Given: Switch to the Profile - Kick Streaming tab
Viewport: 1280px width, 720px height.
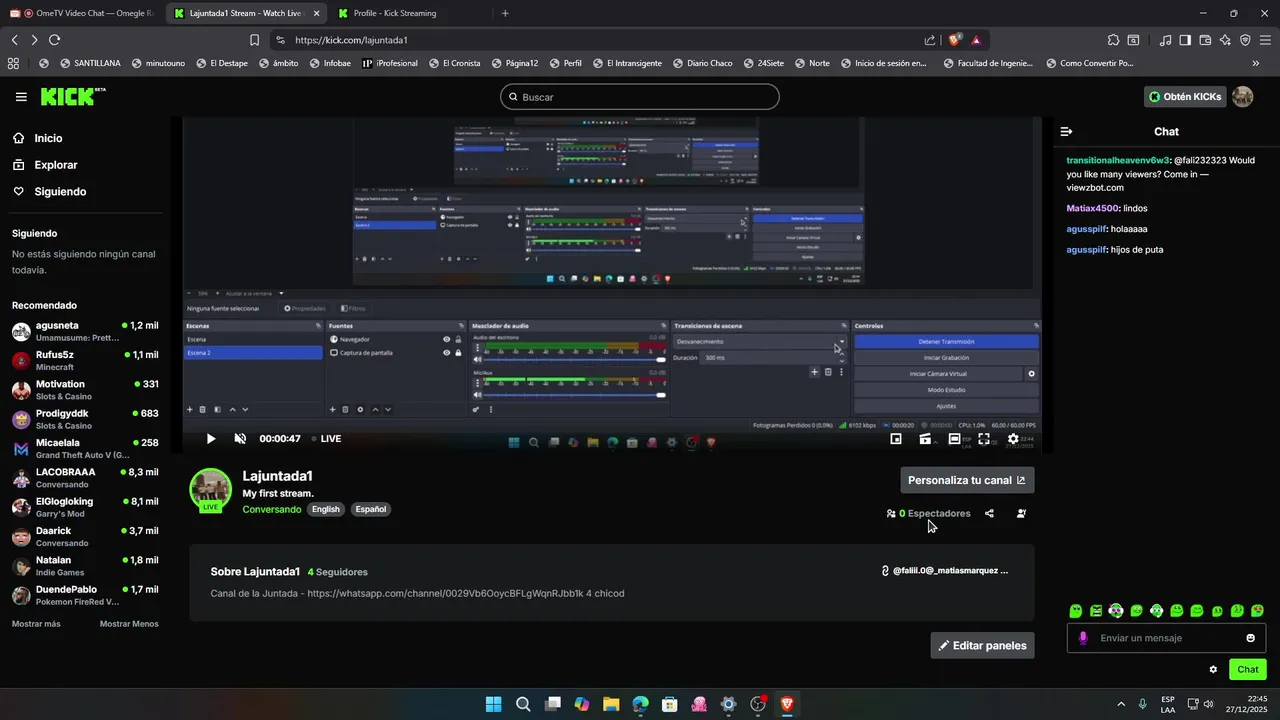Looking at the screenshot, I should tap(408, 13).
